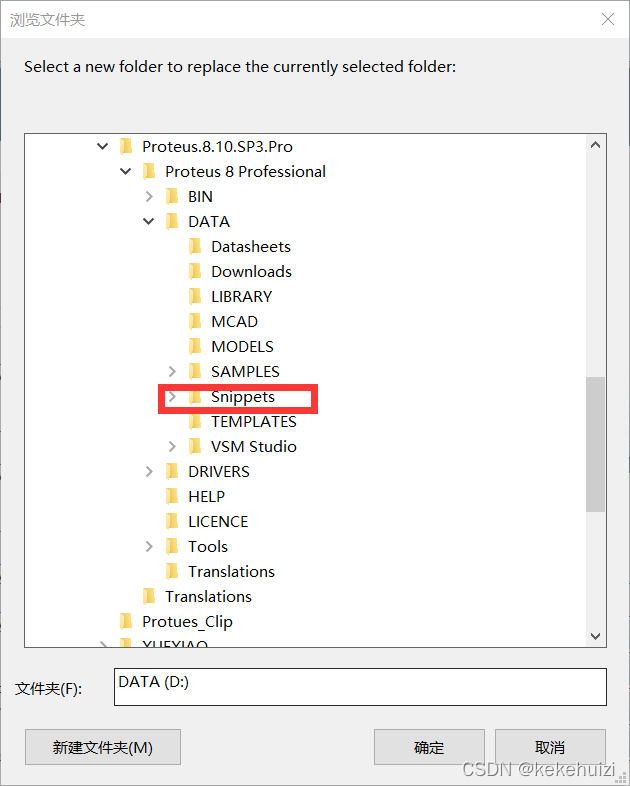Click the MCAD folder icon
Viewport: 630px width, 786px height.
(x=195, y=321)
